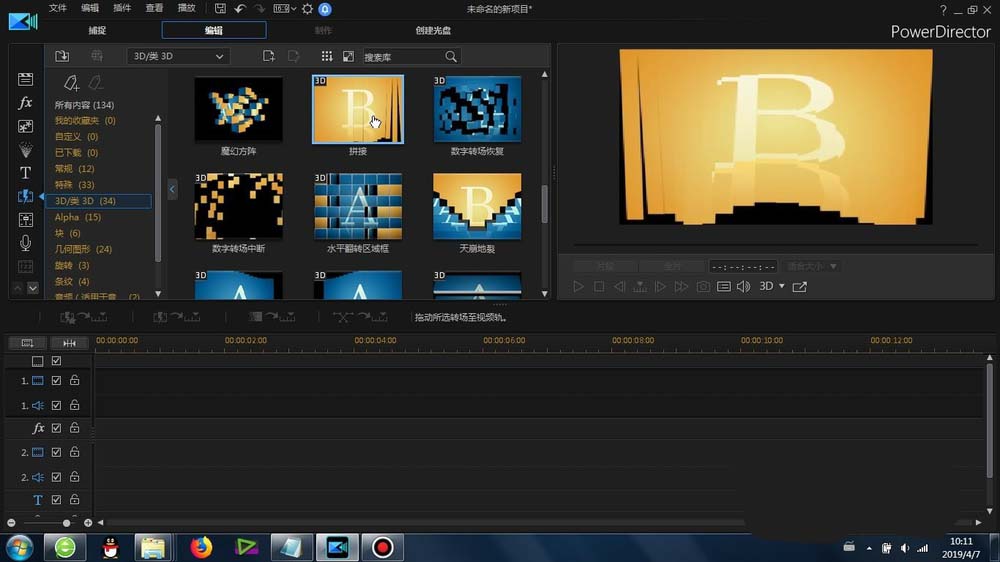Take snapshot with camera icon
This screenshot has height=562, width=1000.
pyautogui.click(x=703, y=286)
